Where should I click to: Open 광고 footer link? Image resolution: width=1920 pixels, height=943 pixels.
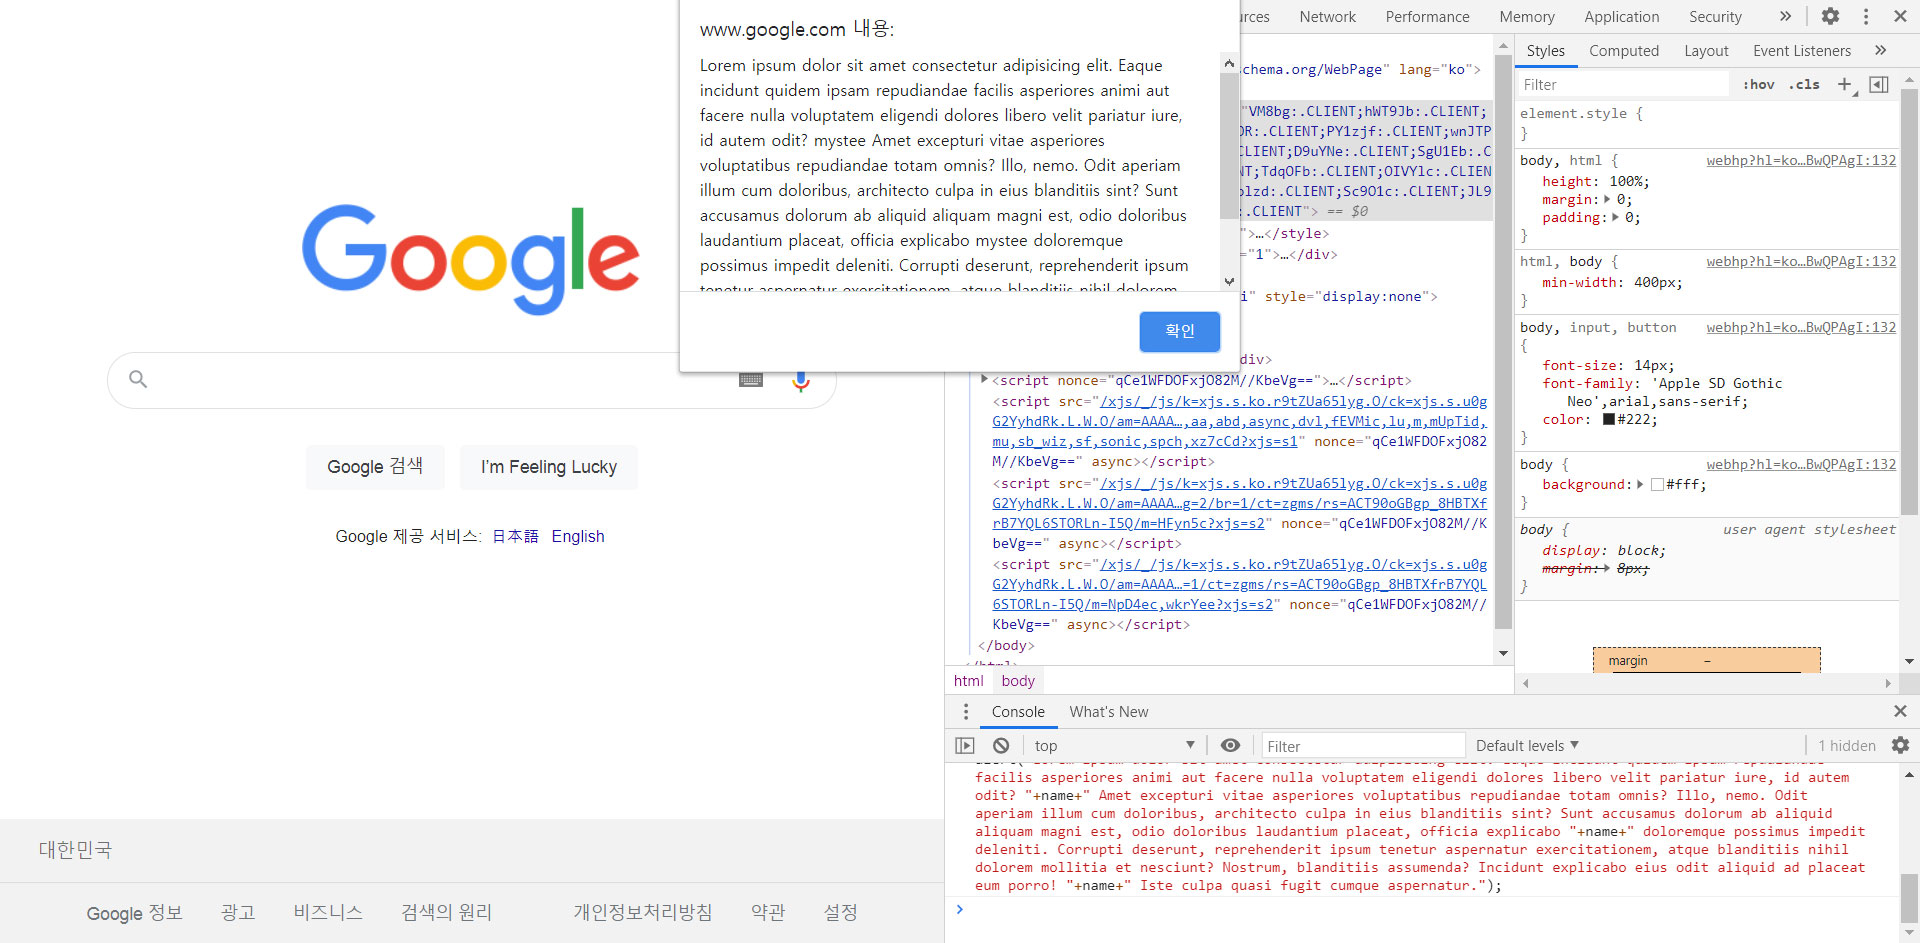238,913
